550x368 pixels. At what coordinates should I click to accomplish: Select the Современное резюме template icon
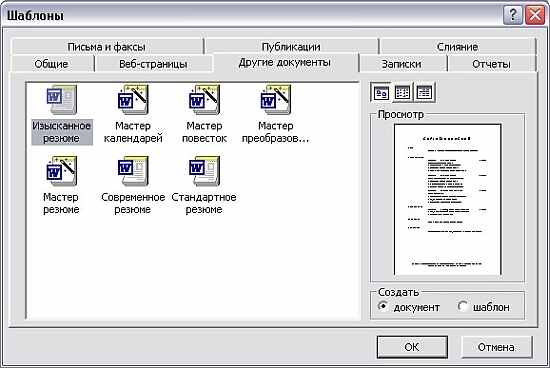[x=133, y=171]
